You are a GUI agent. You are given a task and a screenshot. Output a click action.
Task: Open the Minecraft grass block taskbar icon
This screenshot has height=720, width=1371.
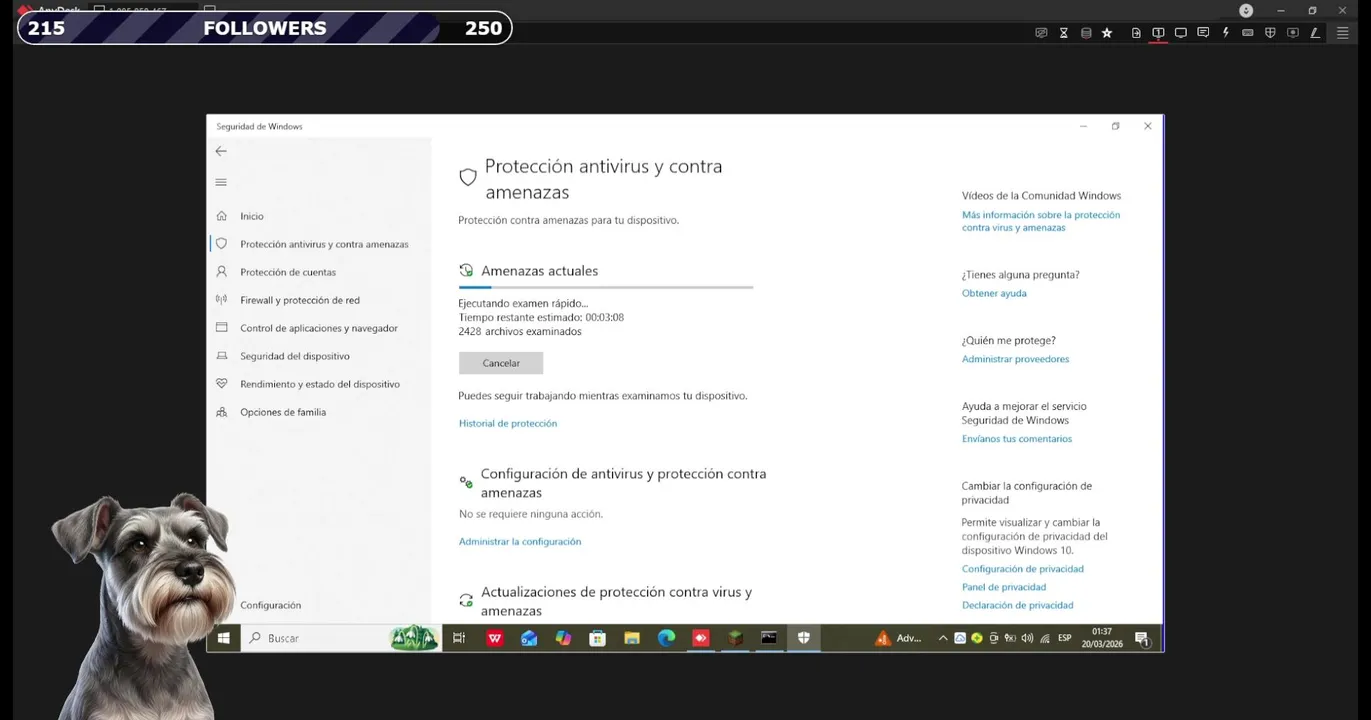735,638
